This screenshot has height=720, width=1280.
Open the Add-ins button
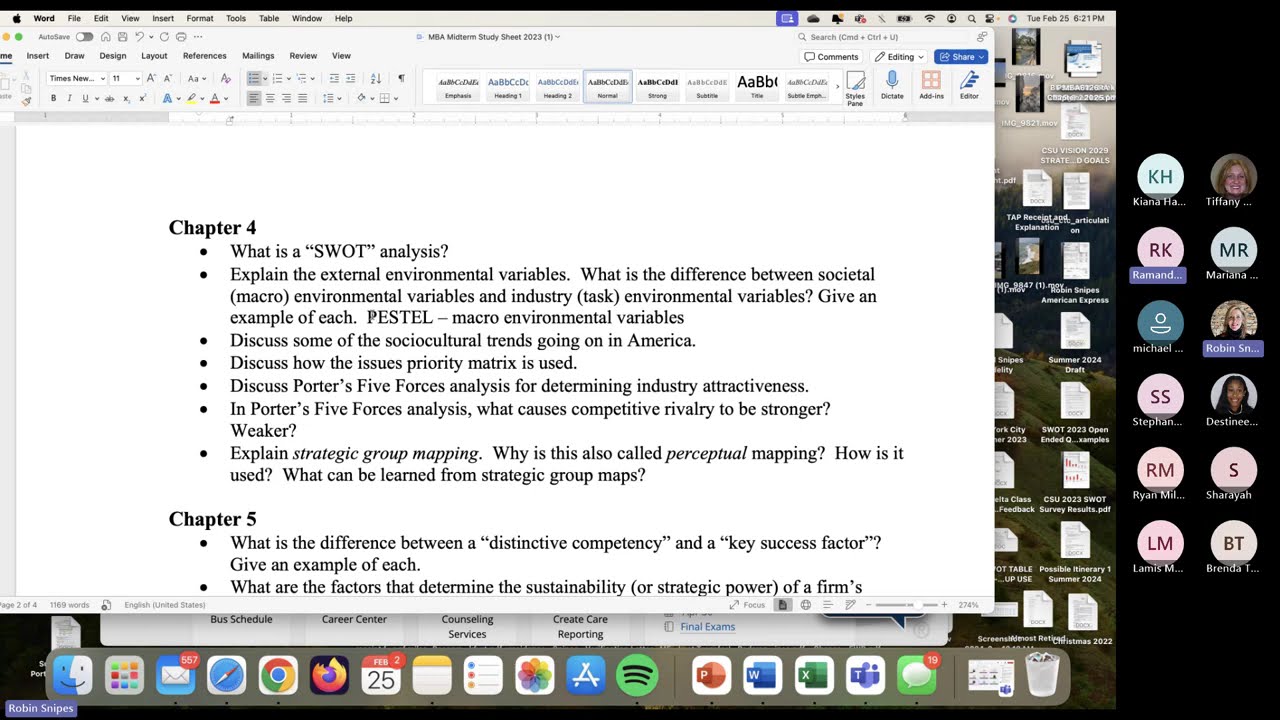[931, 86]
